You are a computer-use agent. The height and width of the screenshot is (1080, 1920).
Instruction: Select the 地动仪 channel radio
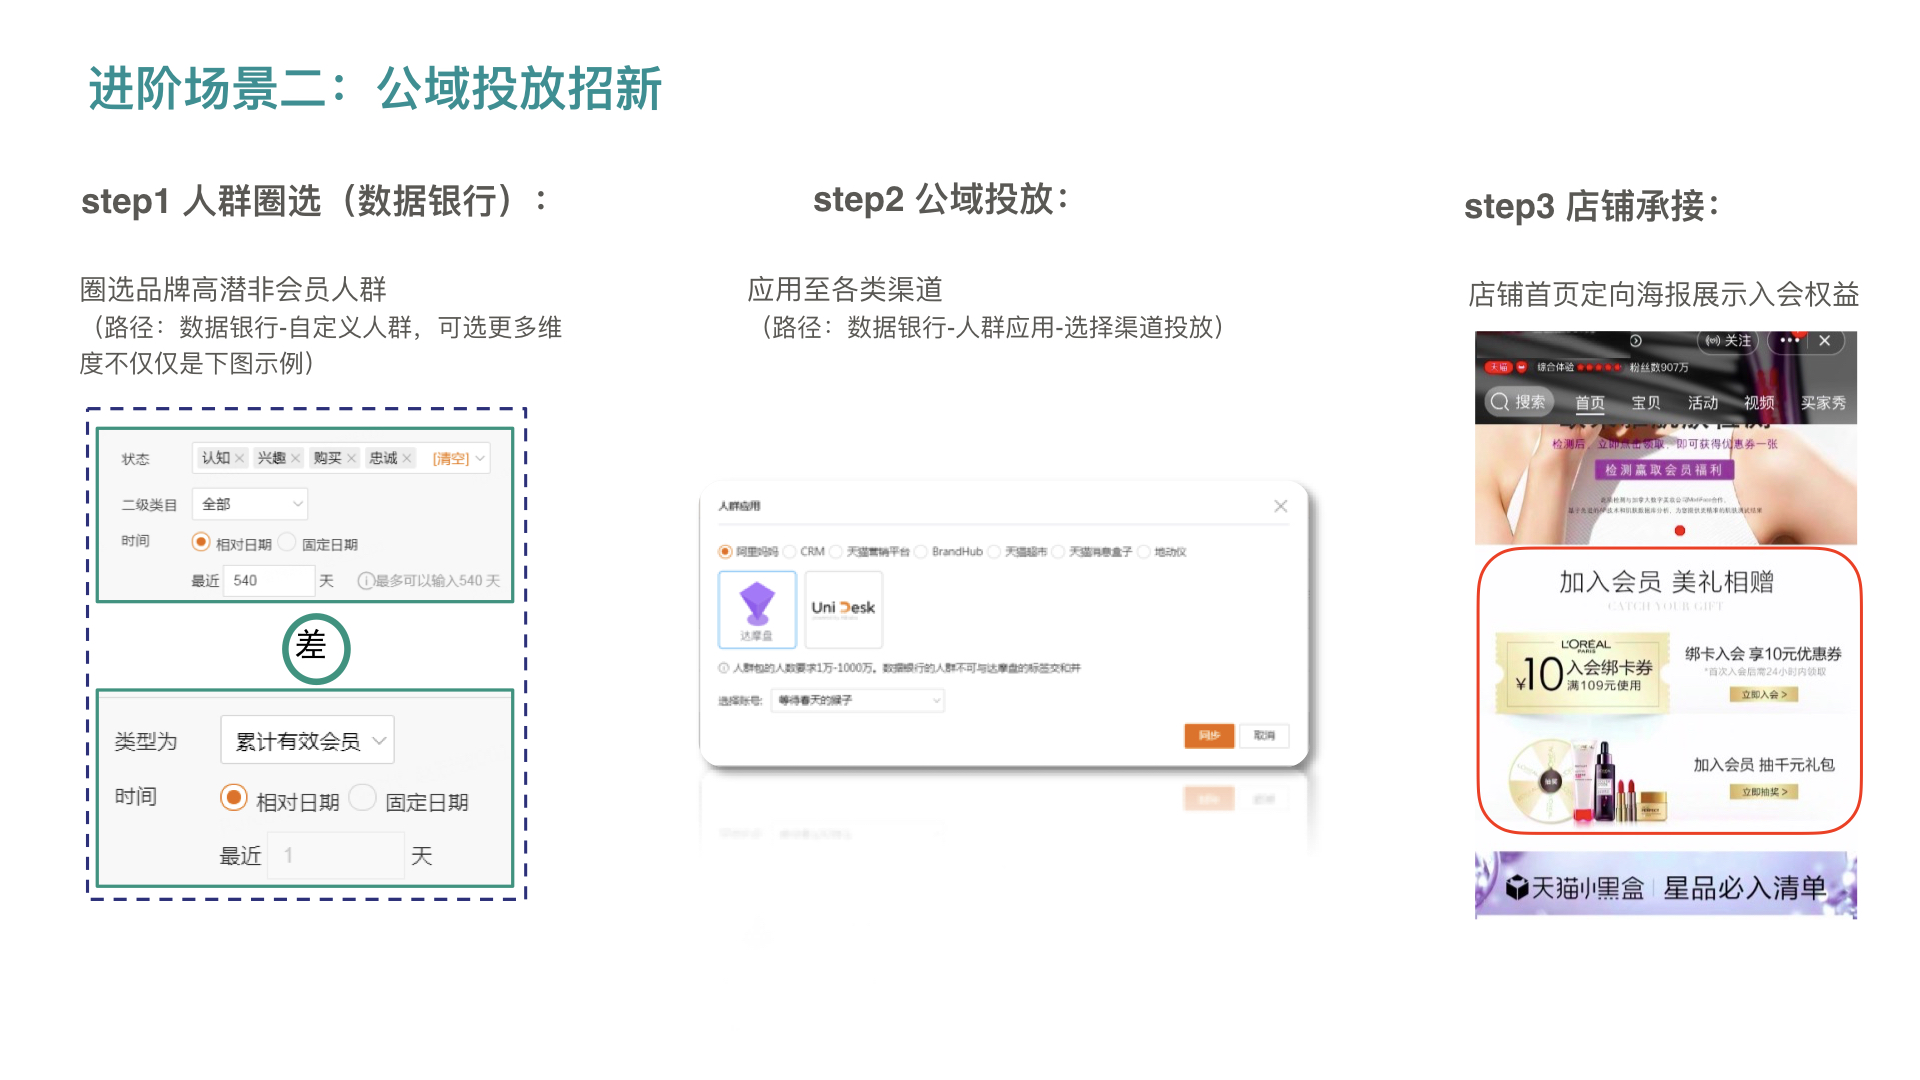(x=1144, y=551)
